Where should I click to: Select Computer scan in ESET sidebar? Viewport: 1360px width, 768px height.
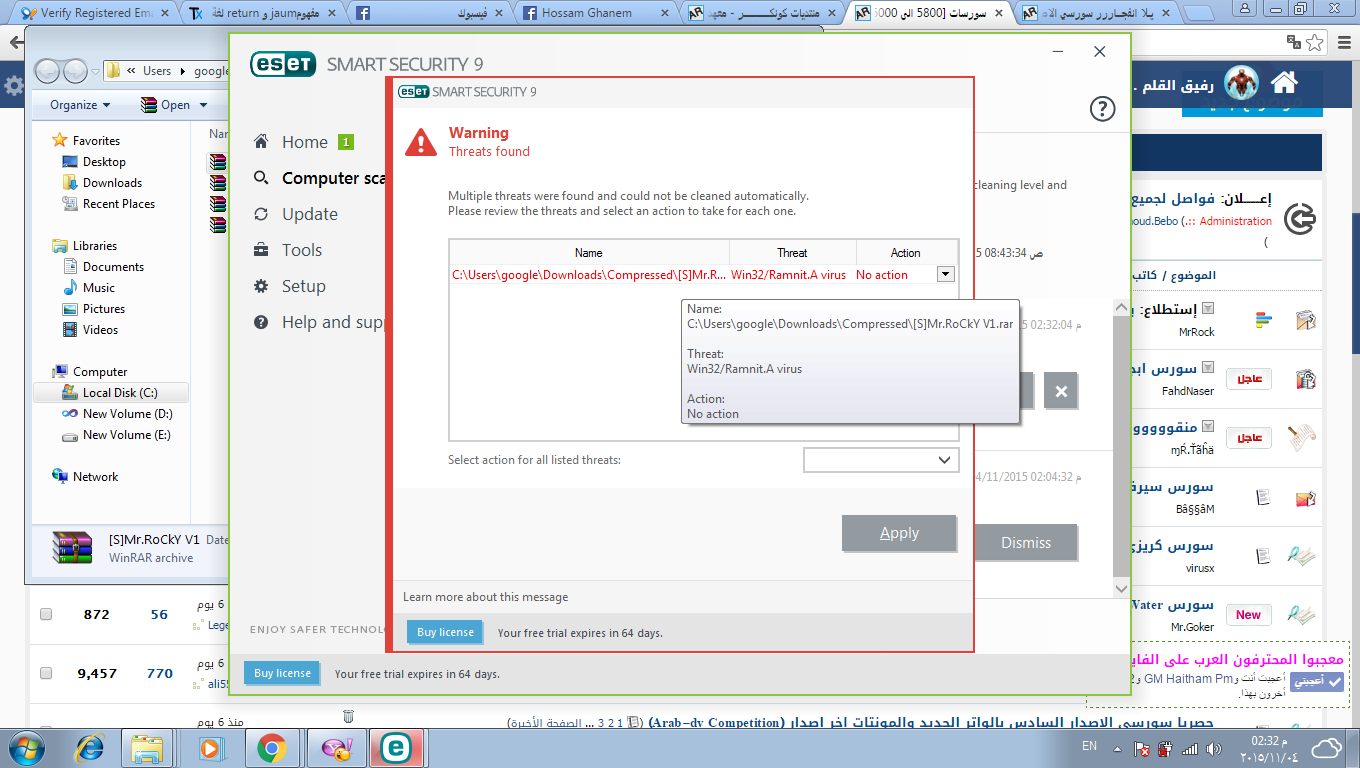320,178
